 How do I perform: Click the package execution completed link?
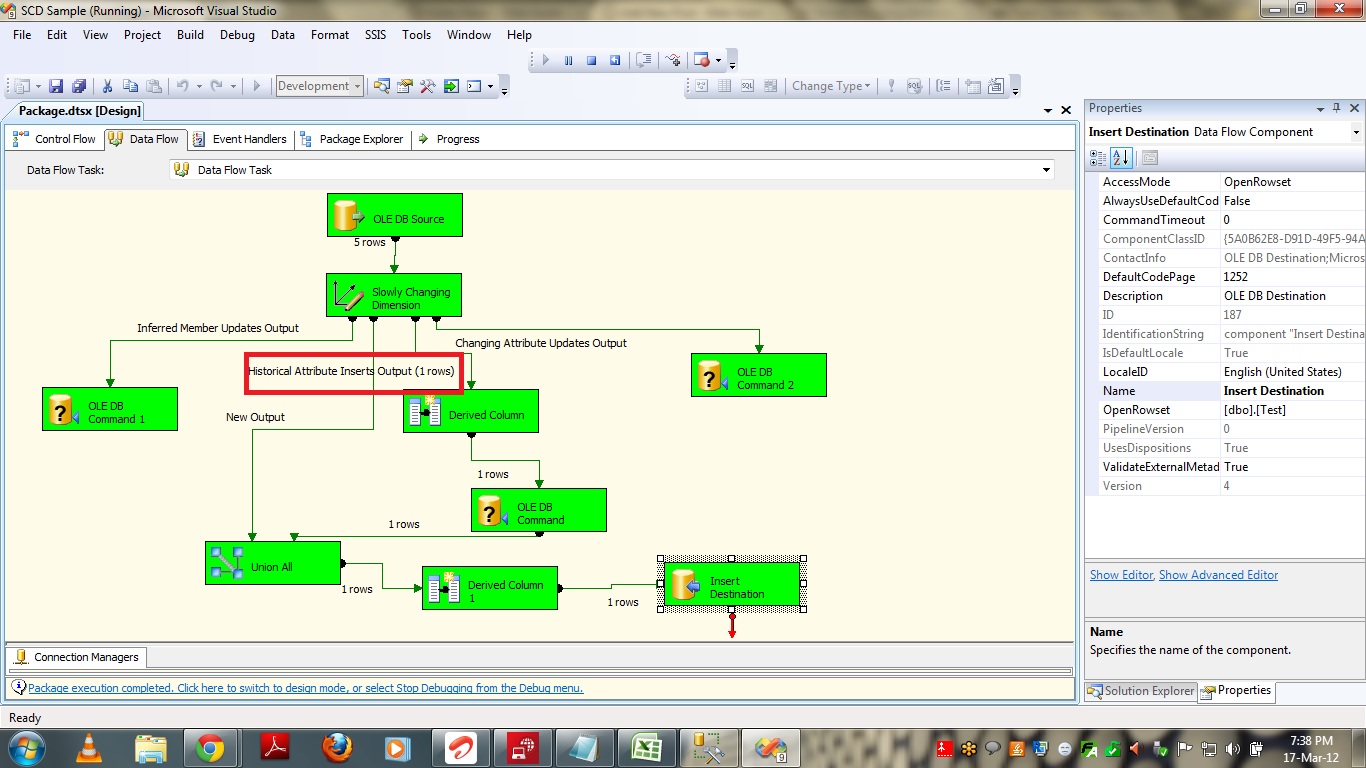click(305, 688)
